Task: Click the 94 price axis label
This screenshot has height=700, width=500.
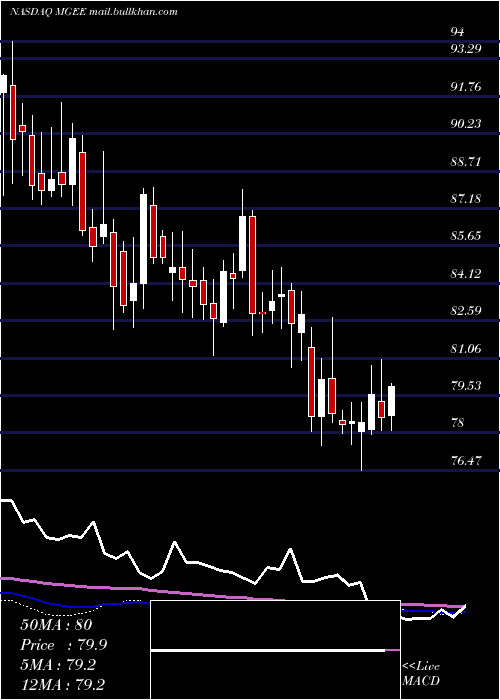Action: point(458,32)
